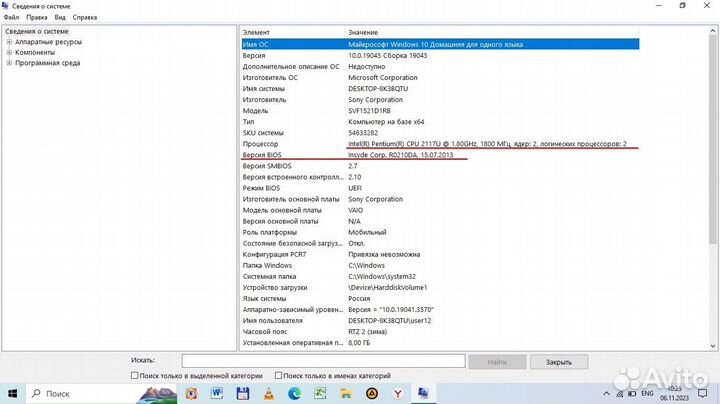Select the 'Процессор' row

[440, 144]
